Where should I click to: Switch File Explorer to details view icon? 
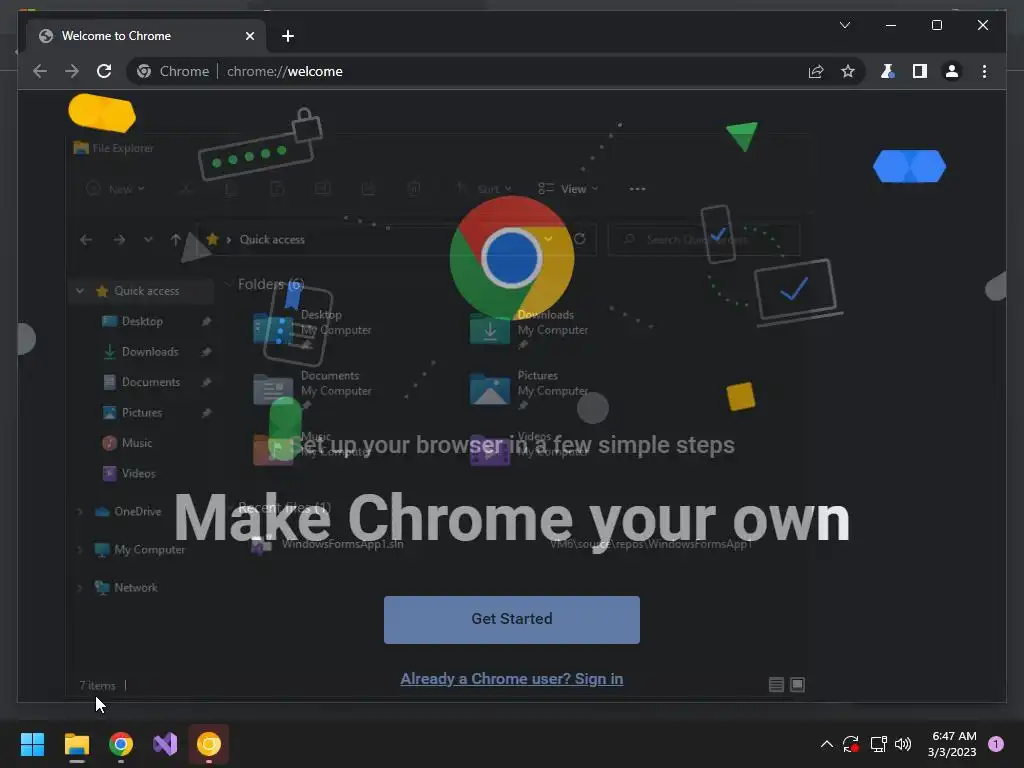point(776,684)
